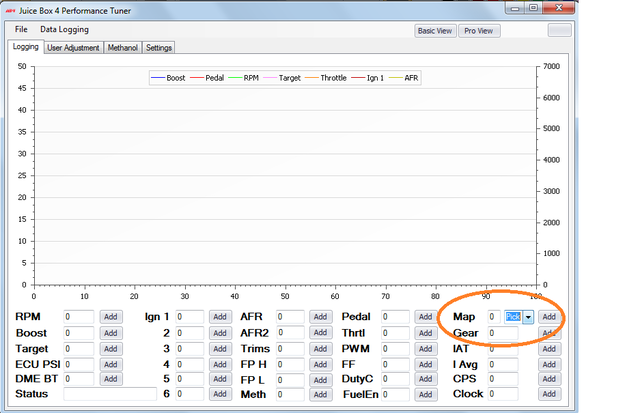
Task: Add AFR to the graph
Action: point(320,317)
